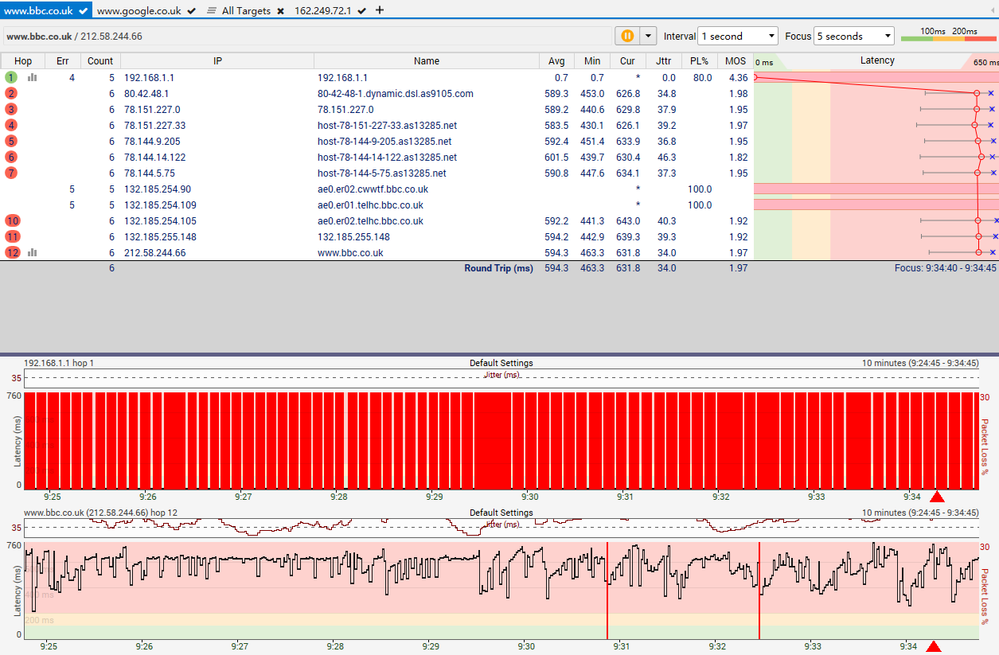Click the PL% column header
999x655 pixels.
(x=699, y=61)
